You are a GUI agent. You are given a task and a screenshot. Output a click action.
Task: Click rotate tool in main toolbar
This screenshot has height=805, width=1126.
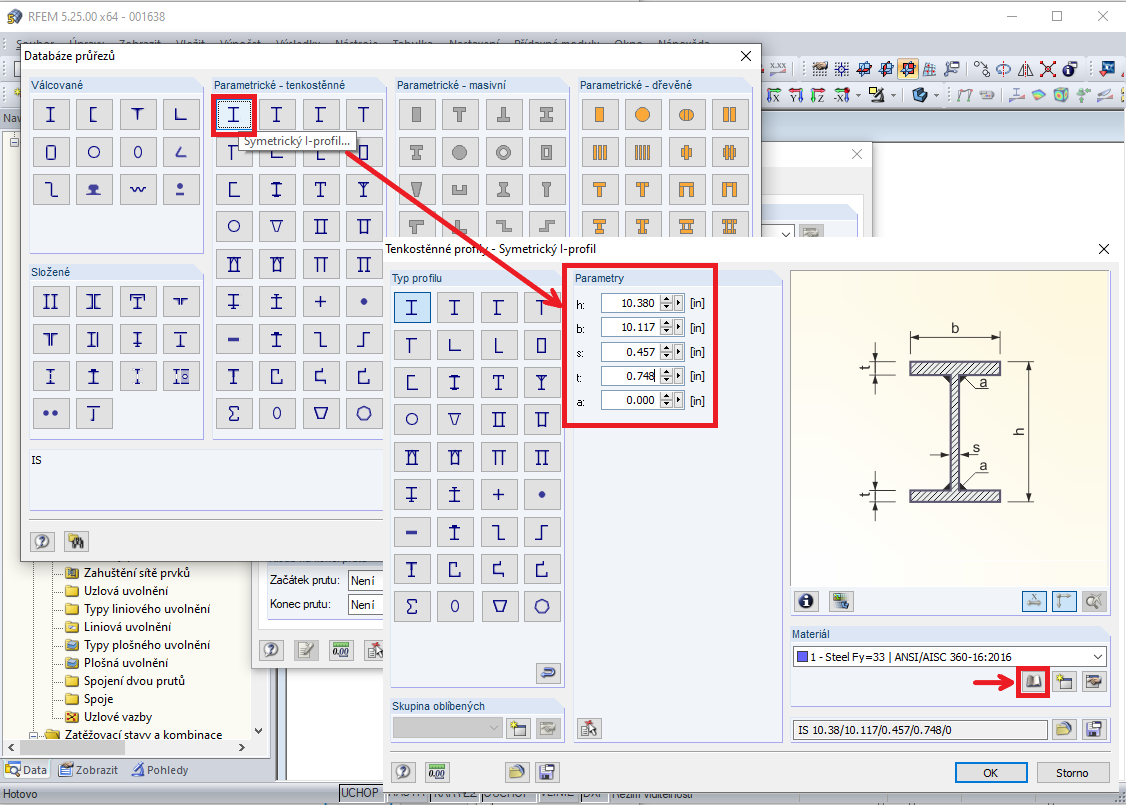[x=1003, y=70]
